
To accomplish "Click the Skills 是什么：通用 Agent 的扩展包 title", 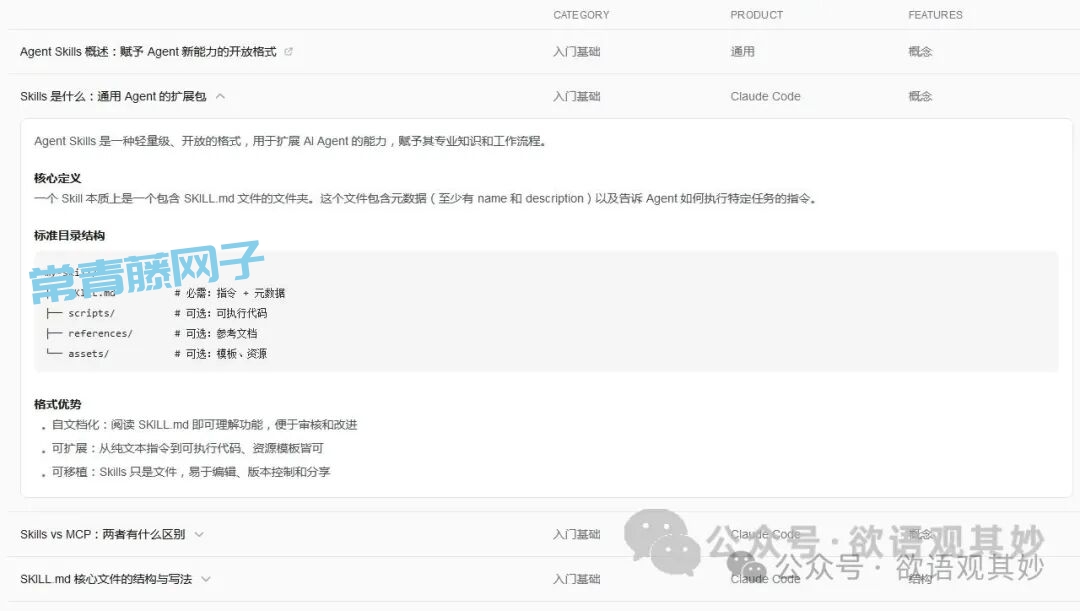I will (x=113, y=97).
